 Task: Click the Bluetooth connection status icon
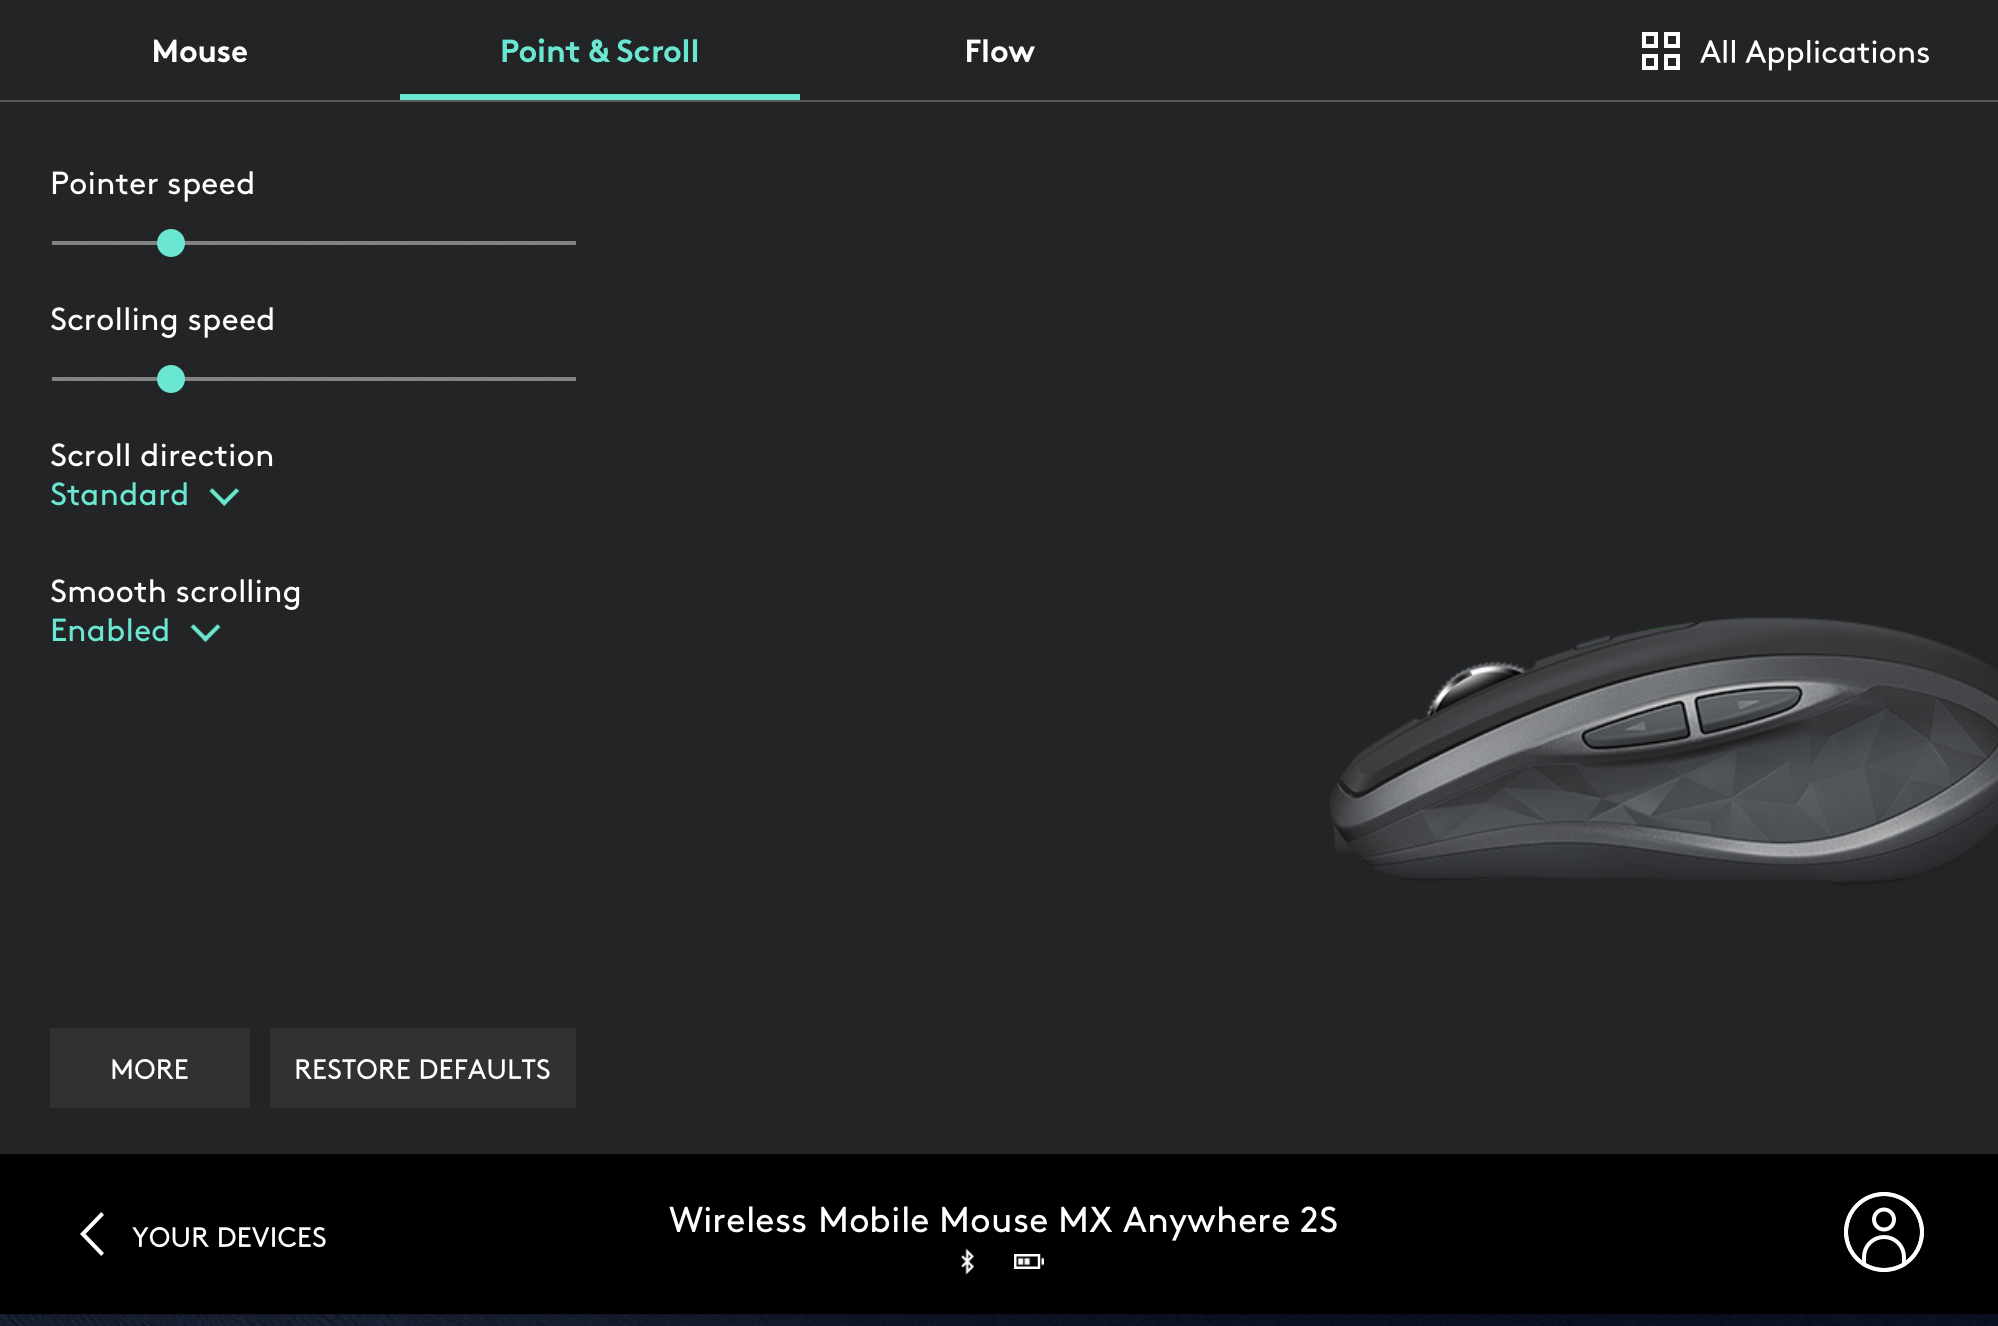click(967, 1262)
